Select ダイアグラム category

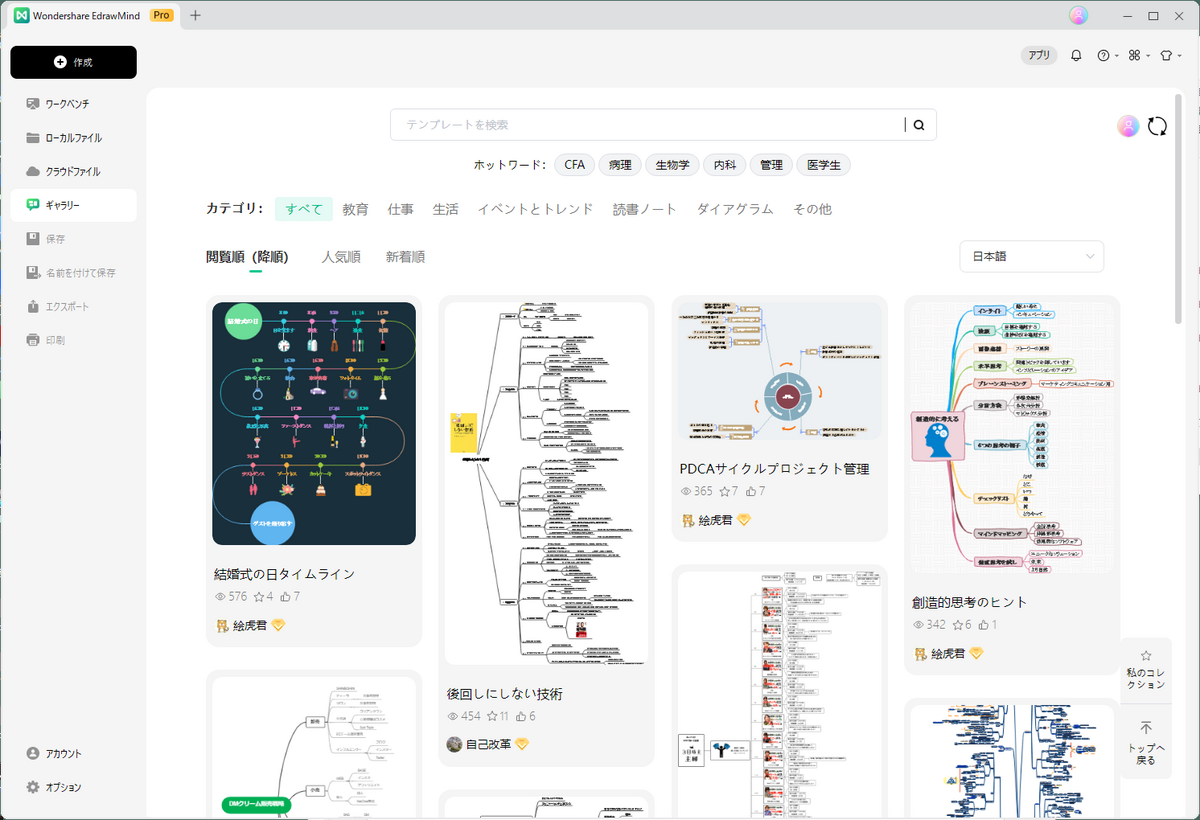(735, 209)
